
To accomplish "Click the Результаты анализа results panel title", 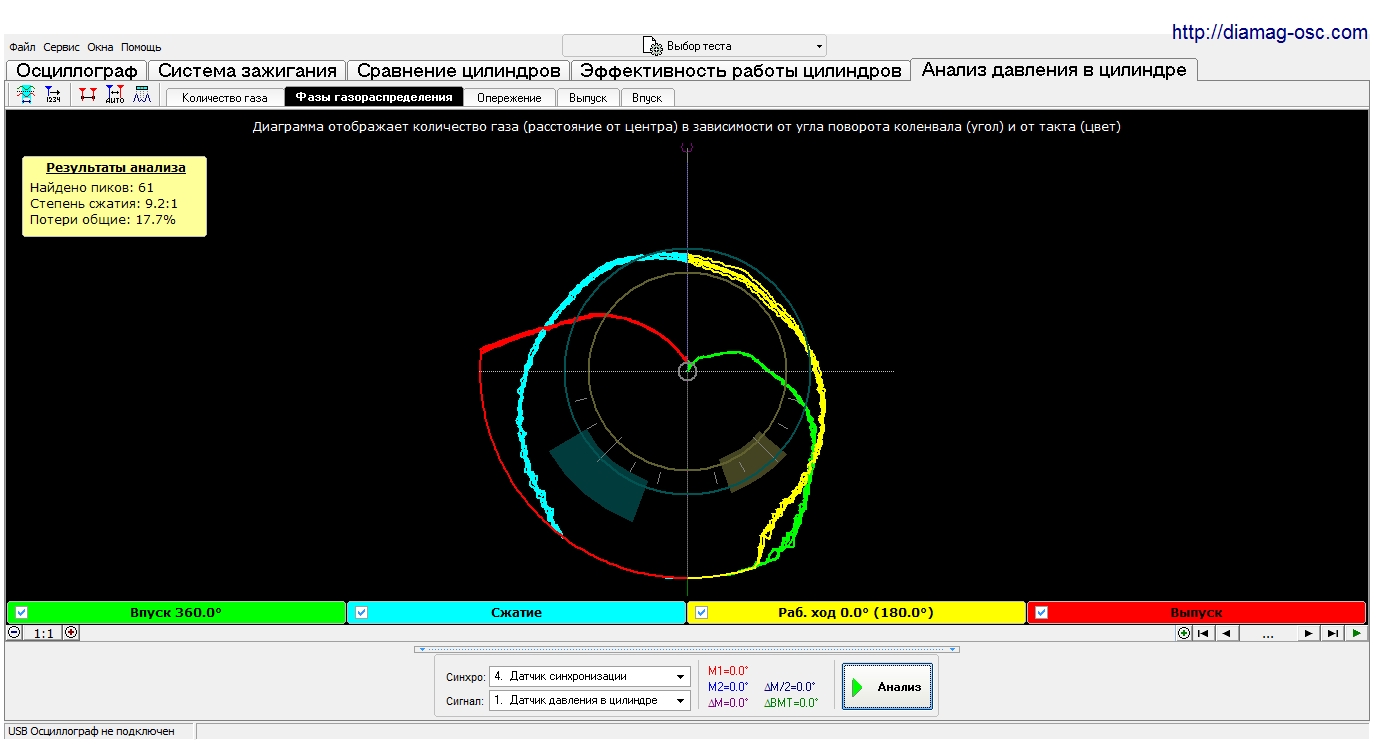I will pyautogui.click(x=116, y=168).
